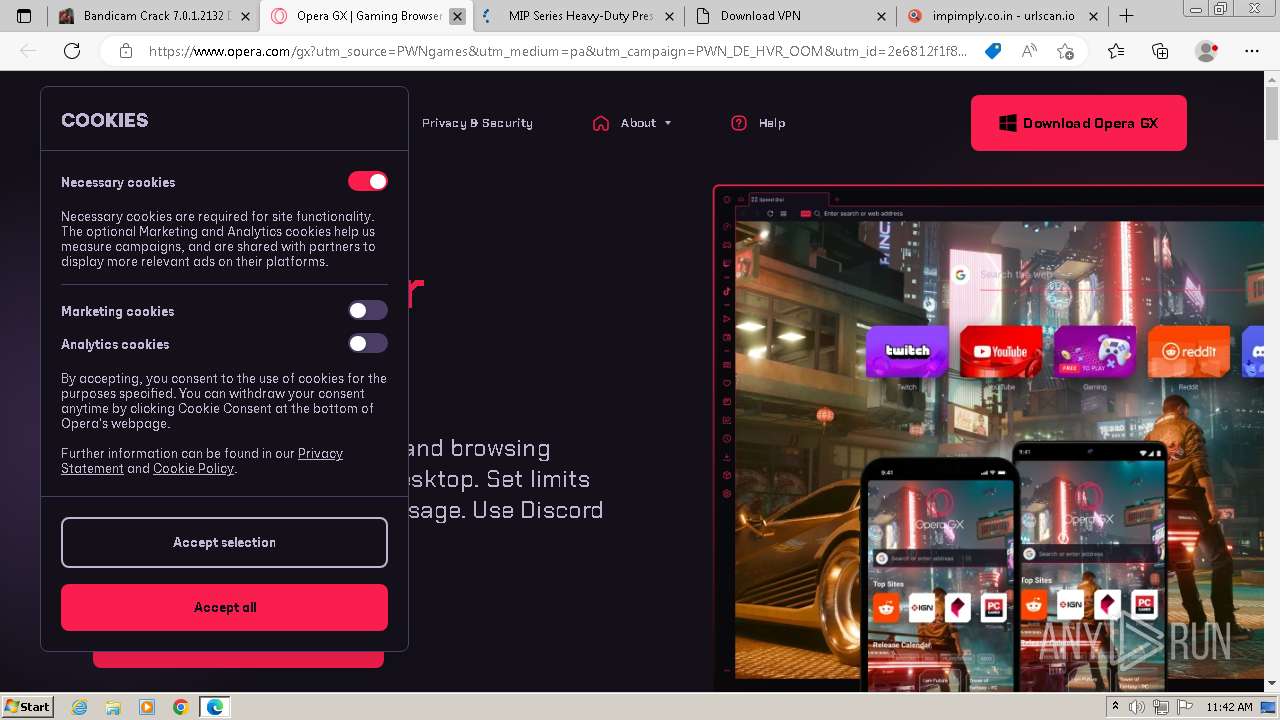Open Google Chrome from taskbar
Screen dimensions: 1280x720
tap(181, 707)
